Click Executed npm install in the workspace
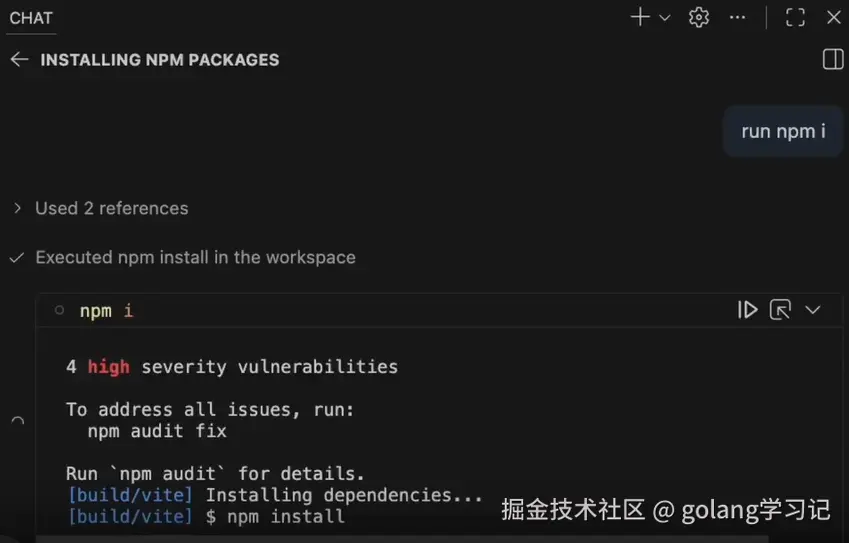 click(195, 257)
